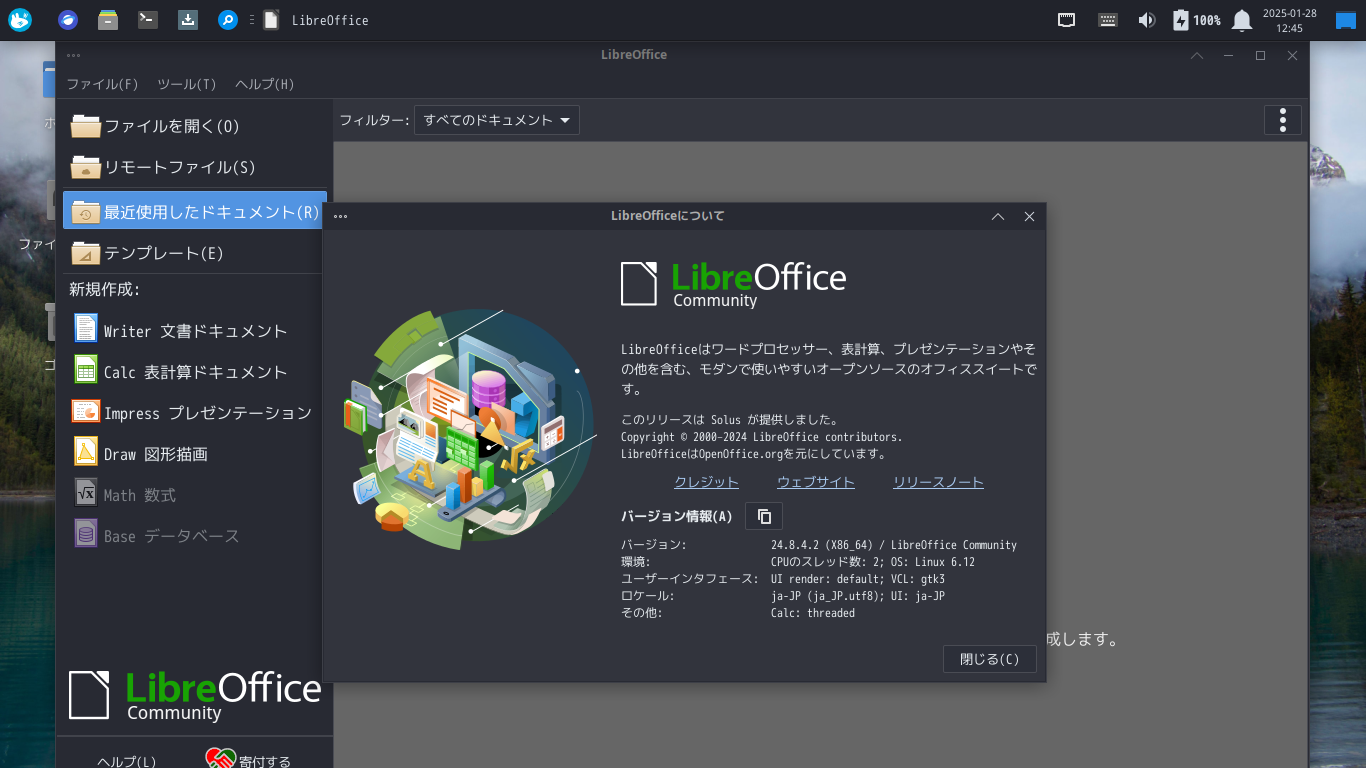Click the network connection tray icon
The width and height of the screenshot is (1366, 768).
point(1067,20)
